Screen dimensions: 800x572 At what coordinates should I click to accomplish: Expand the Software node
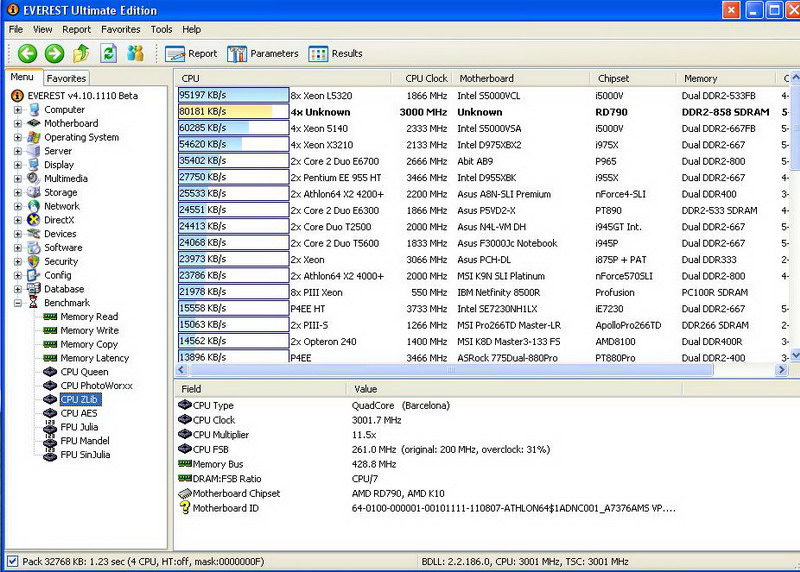click(x=18, y=247)
